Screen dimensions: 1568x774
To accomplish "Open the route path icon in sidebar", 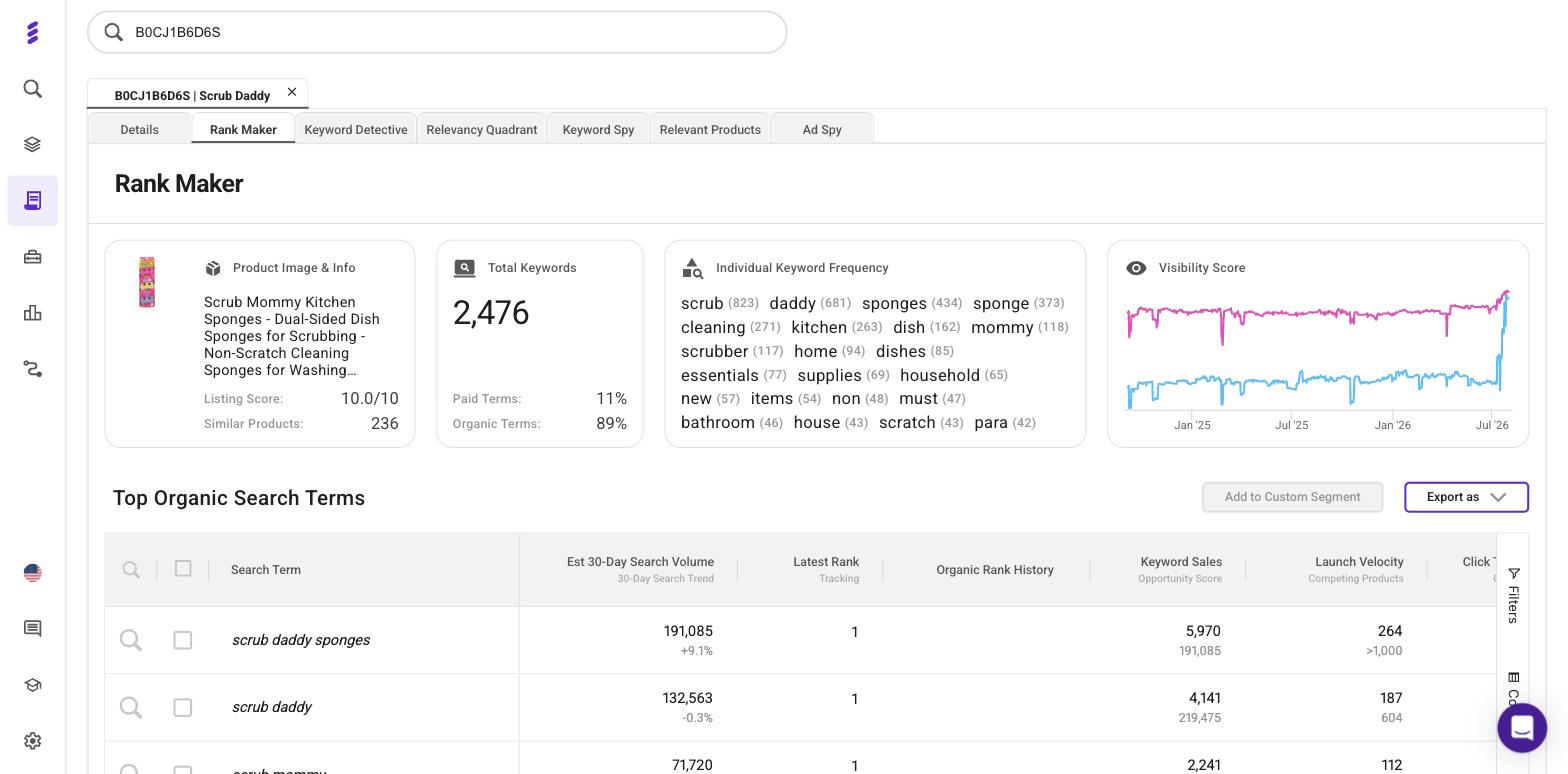I will tap(32, 369).
